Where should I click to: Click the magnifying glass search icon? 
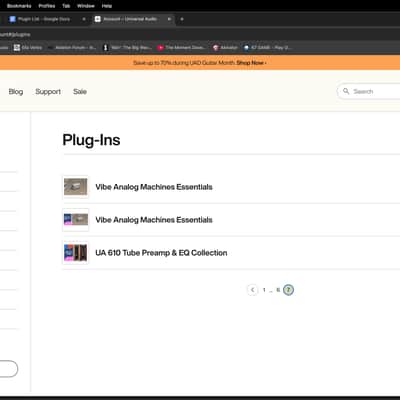346,91
